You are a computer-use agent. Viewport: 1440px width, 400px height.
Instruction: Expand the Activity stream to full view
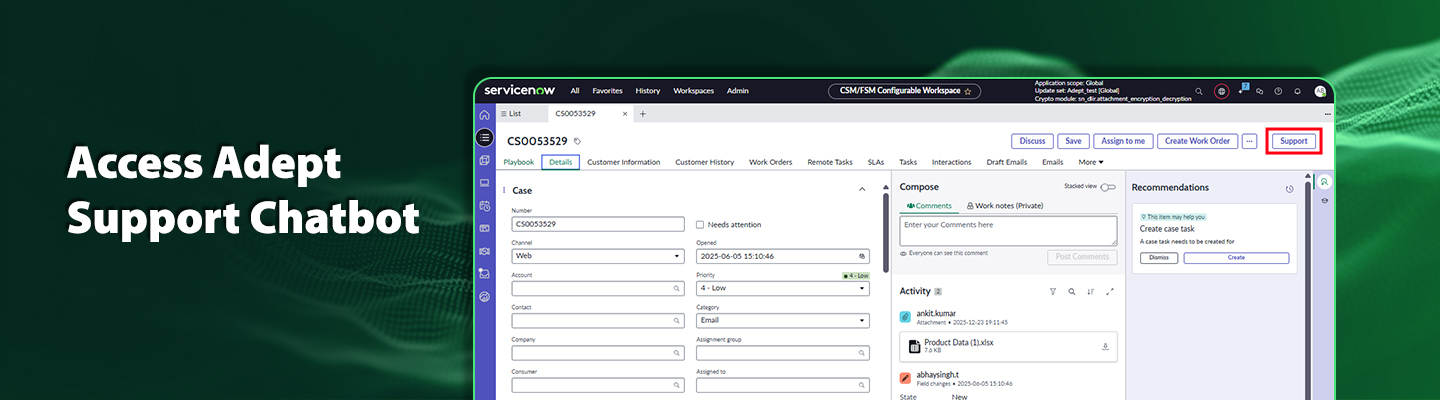[x=1110, y=292]
